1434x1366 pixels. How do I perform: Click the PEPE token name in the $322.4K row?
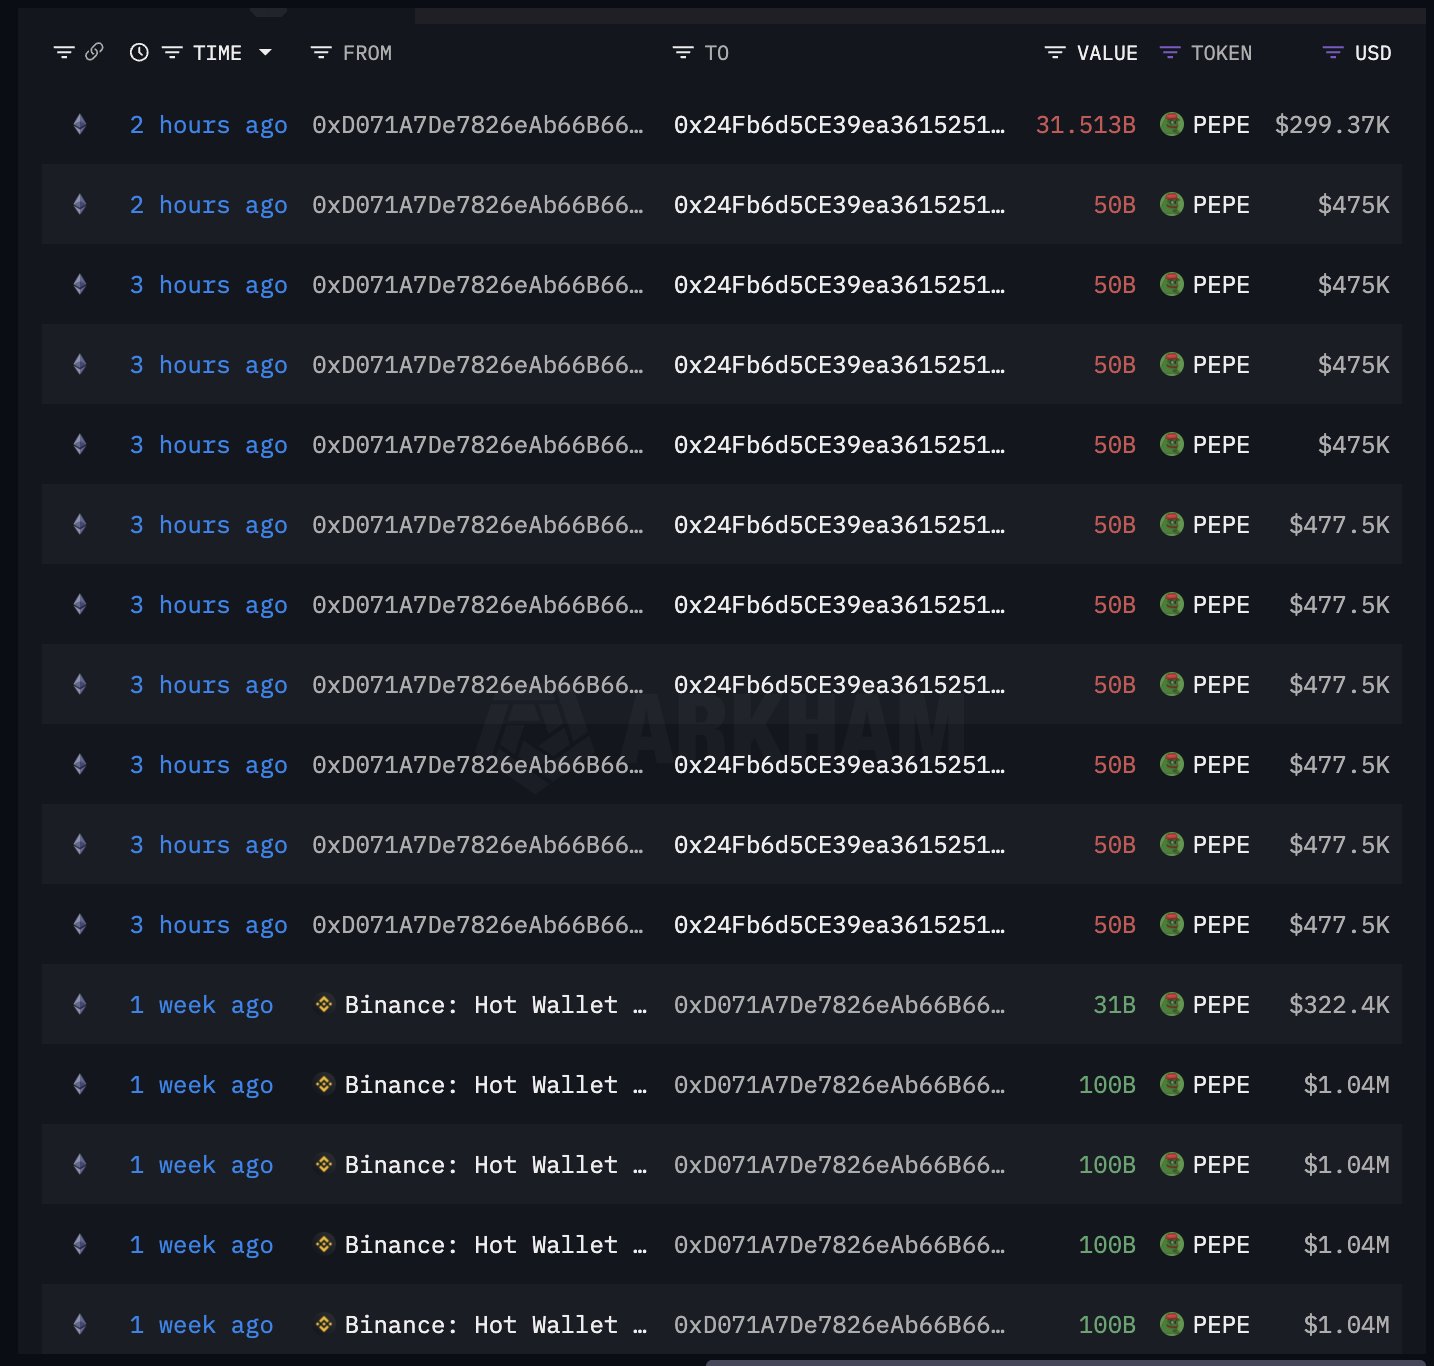tap(1221, 1005)
